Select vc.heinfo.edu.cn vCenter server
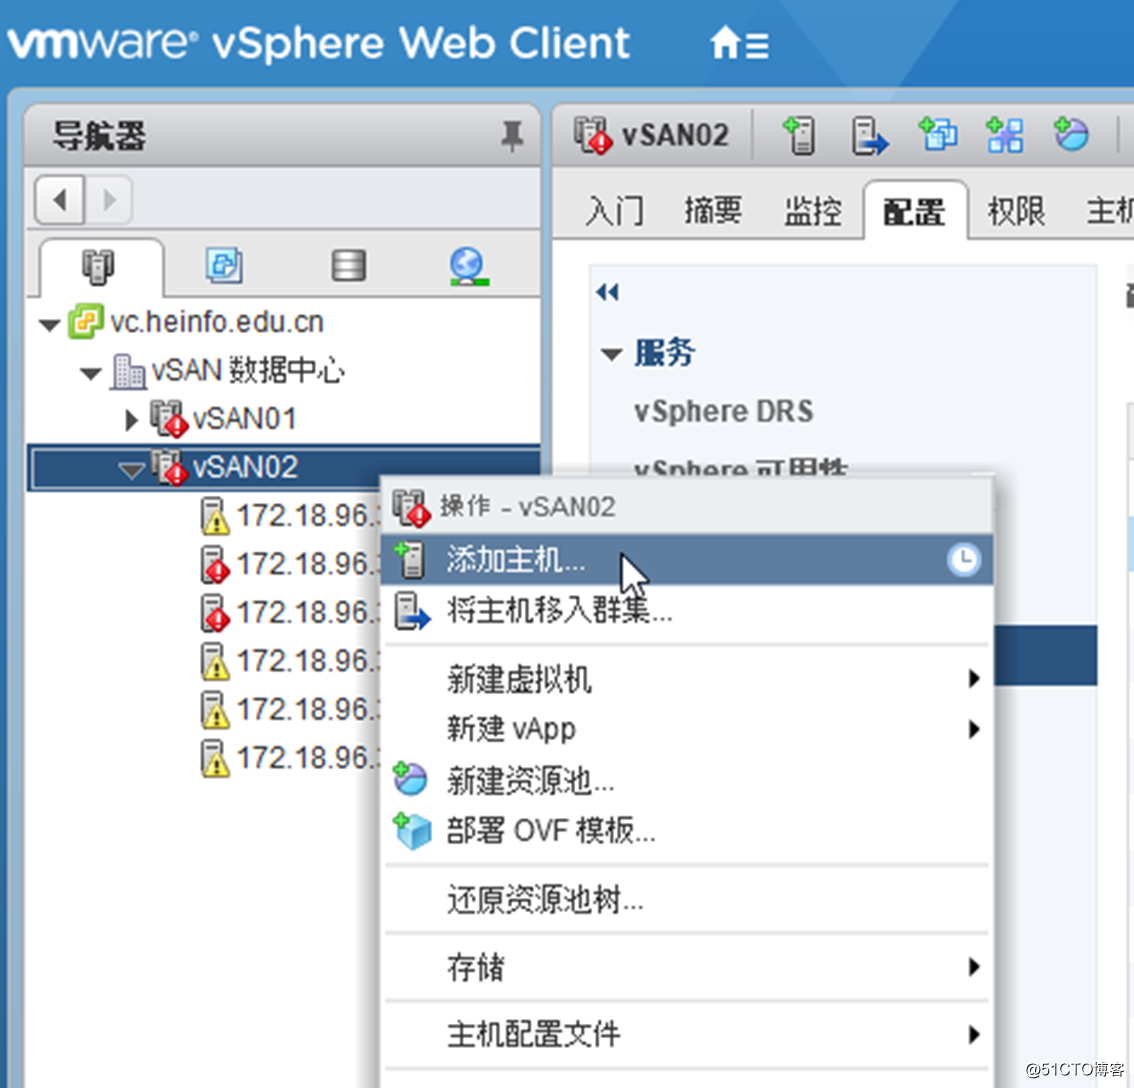Viewport: 1134px width, 1088px height. coord(216,322)
